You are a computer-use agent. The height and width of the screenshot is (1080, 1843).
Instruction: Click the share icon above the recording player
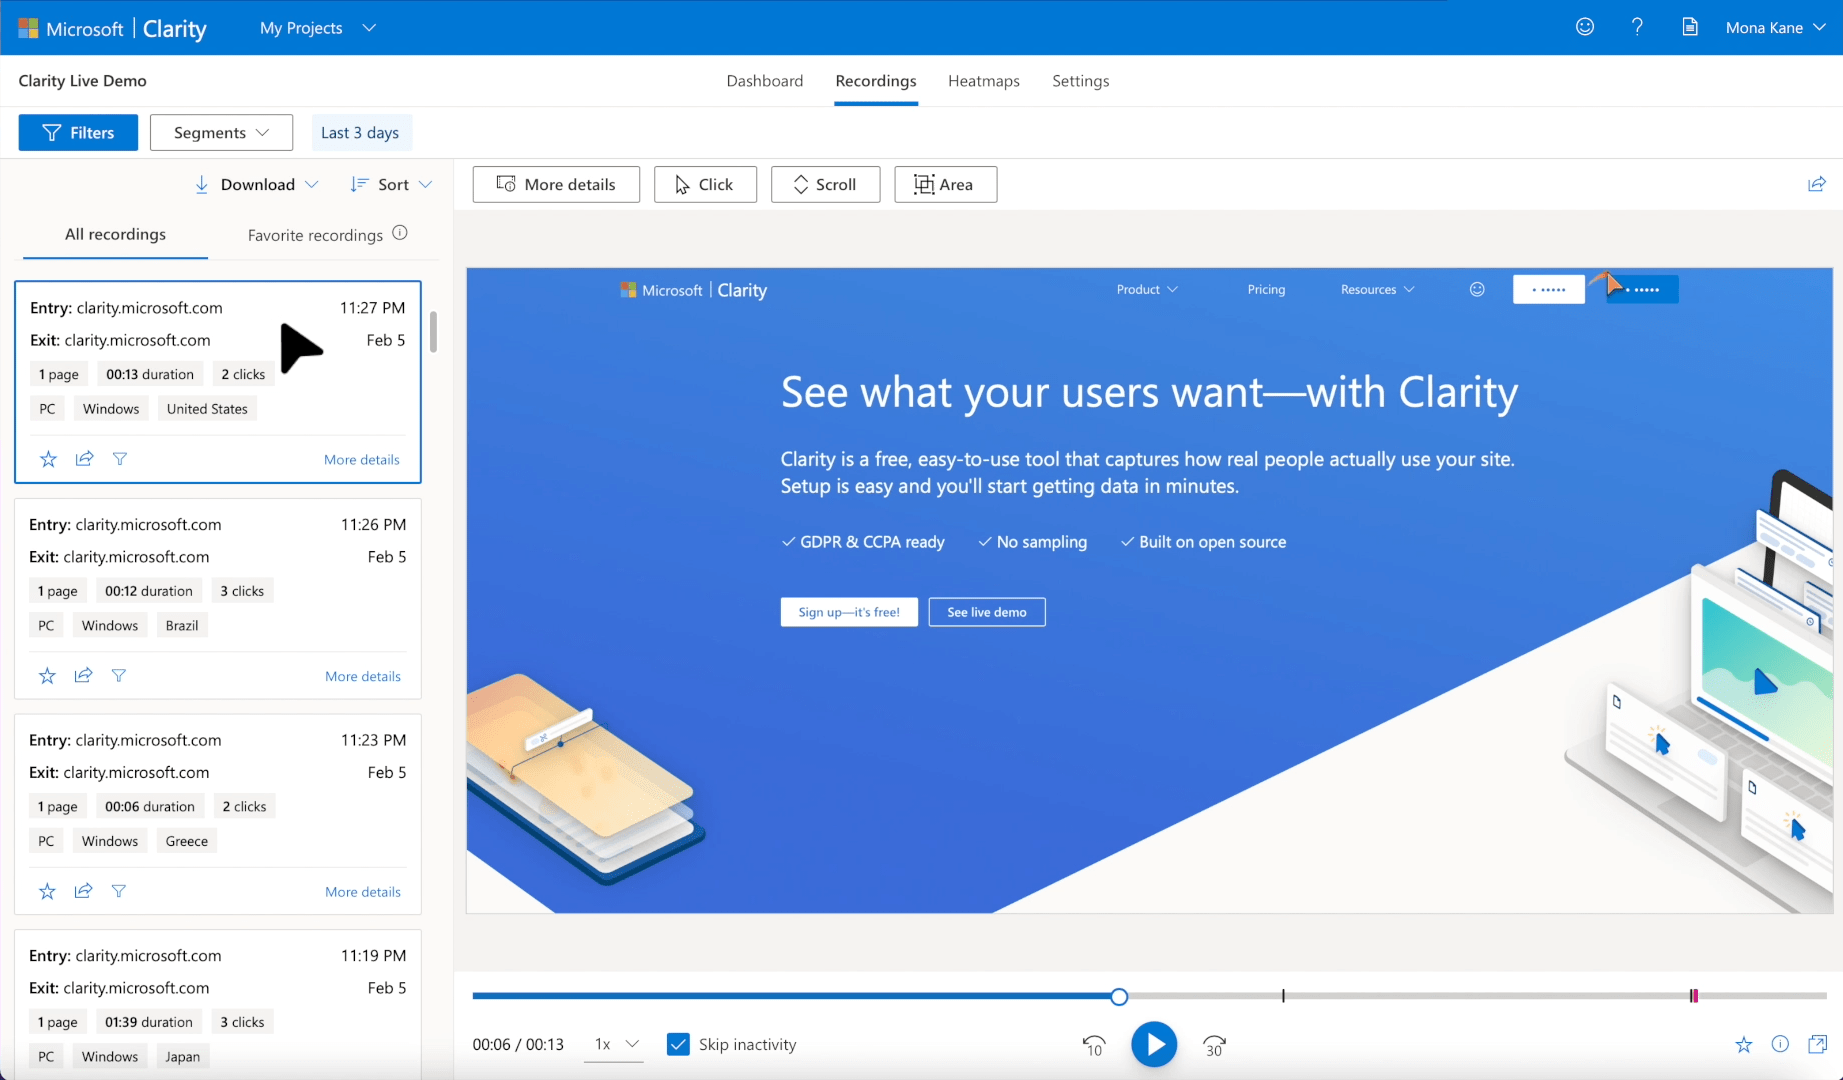pyautogui.click(x=1817, y=184)
